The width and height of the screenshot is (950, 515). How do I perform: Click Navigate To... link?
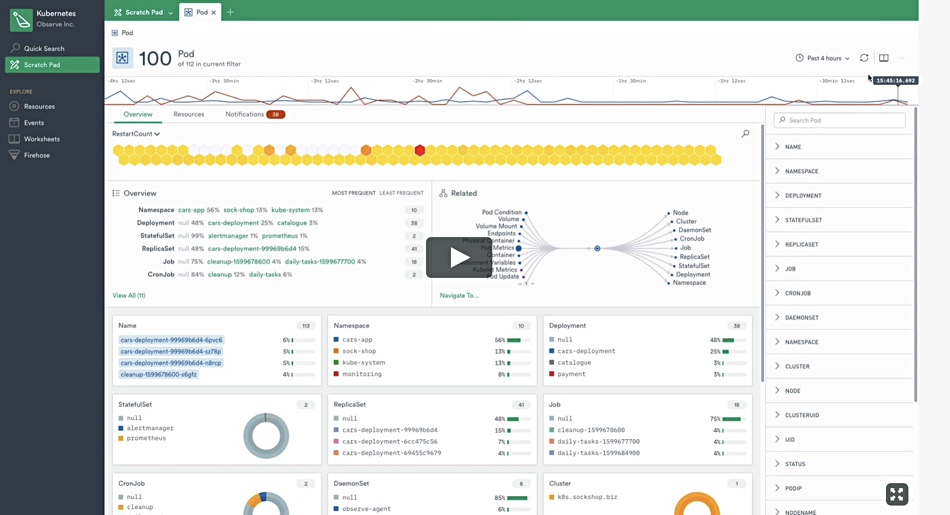pos(459,296)
